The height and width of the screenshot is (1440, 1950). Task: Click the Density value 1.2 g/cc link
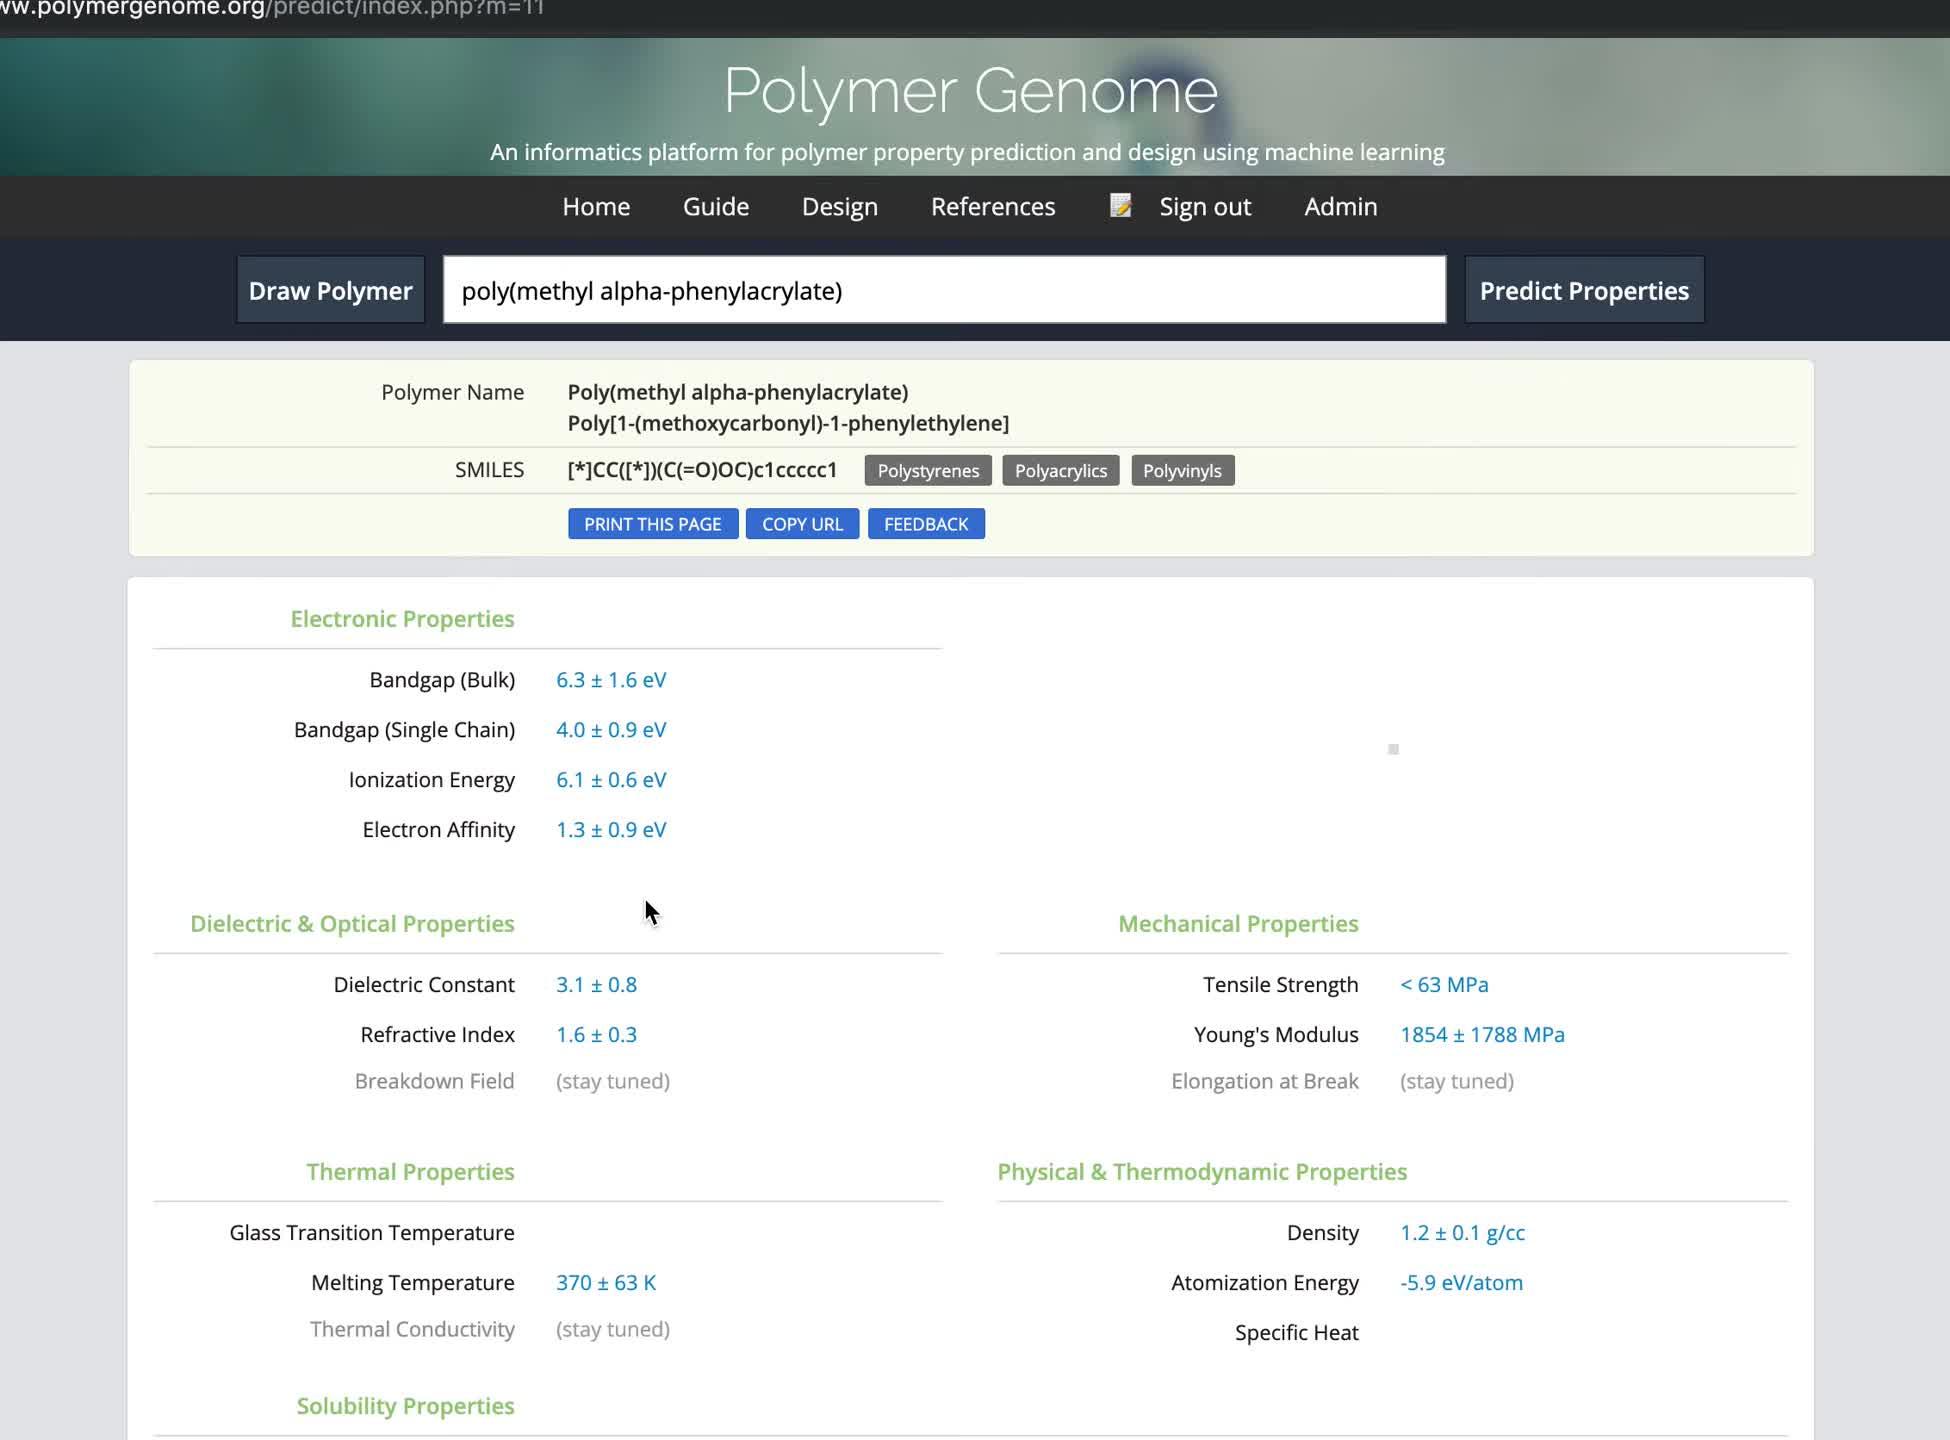pyautogui.click(x=1462, y=1232)
